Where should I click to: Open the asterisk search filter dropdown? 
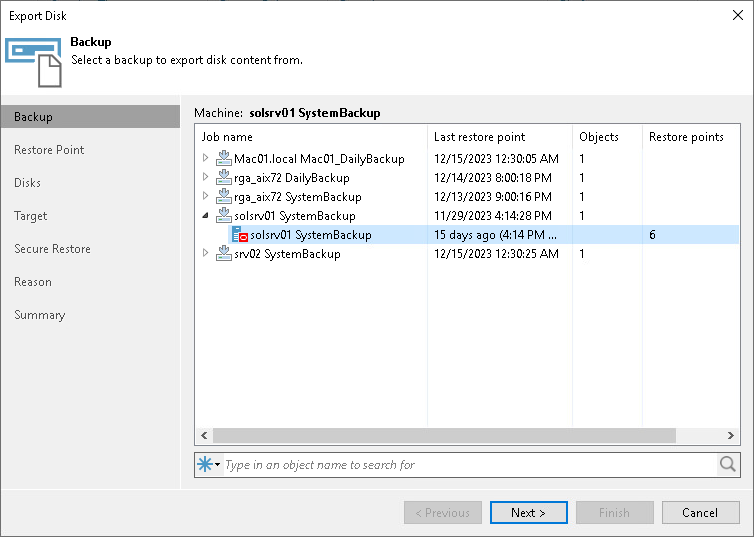[209, 464]
